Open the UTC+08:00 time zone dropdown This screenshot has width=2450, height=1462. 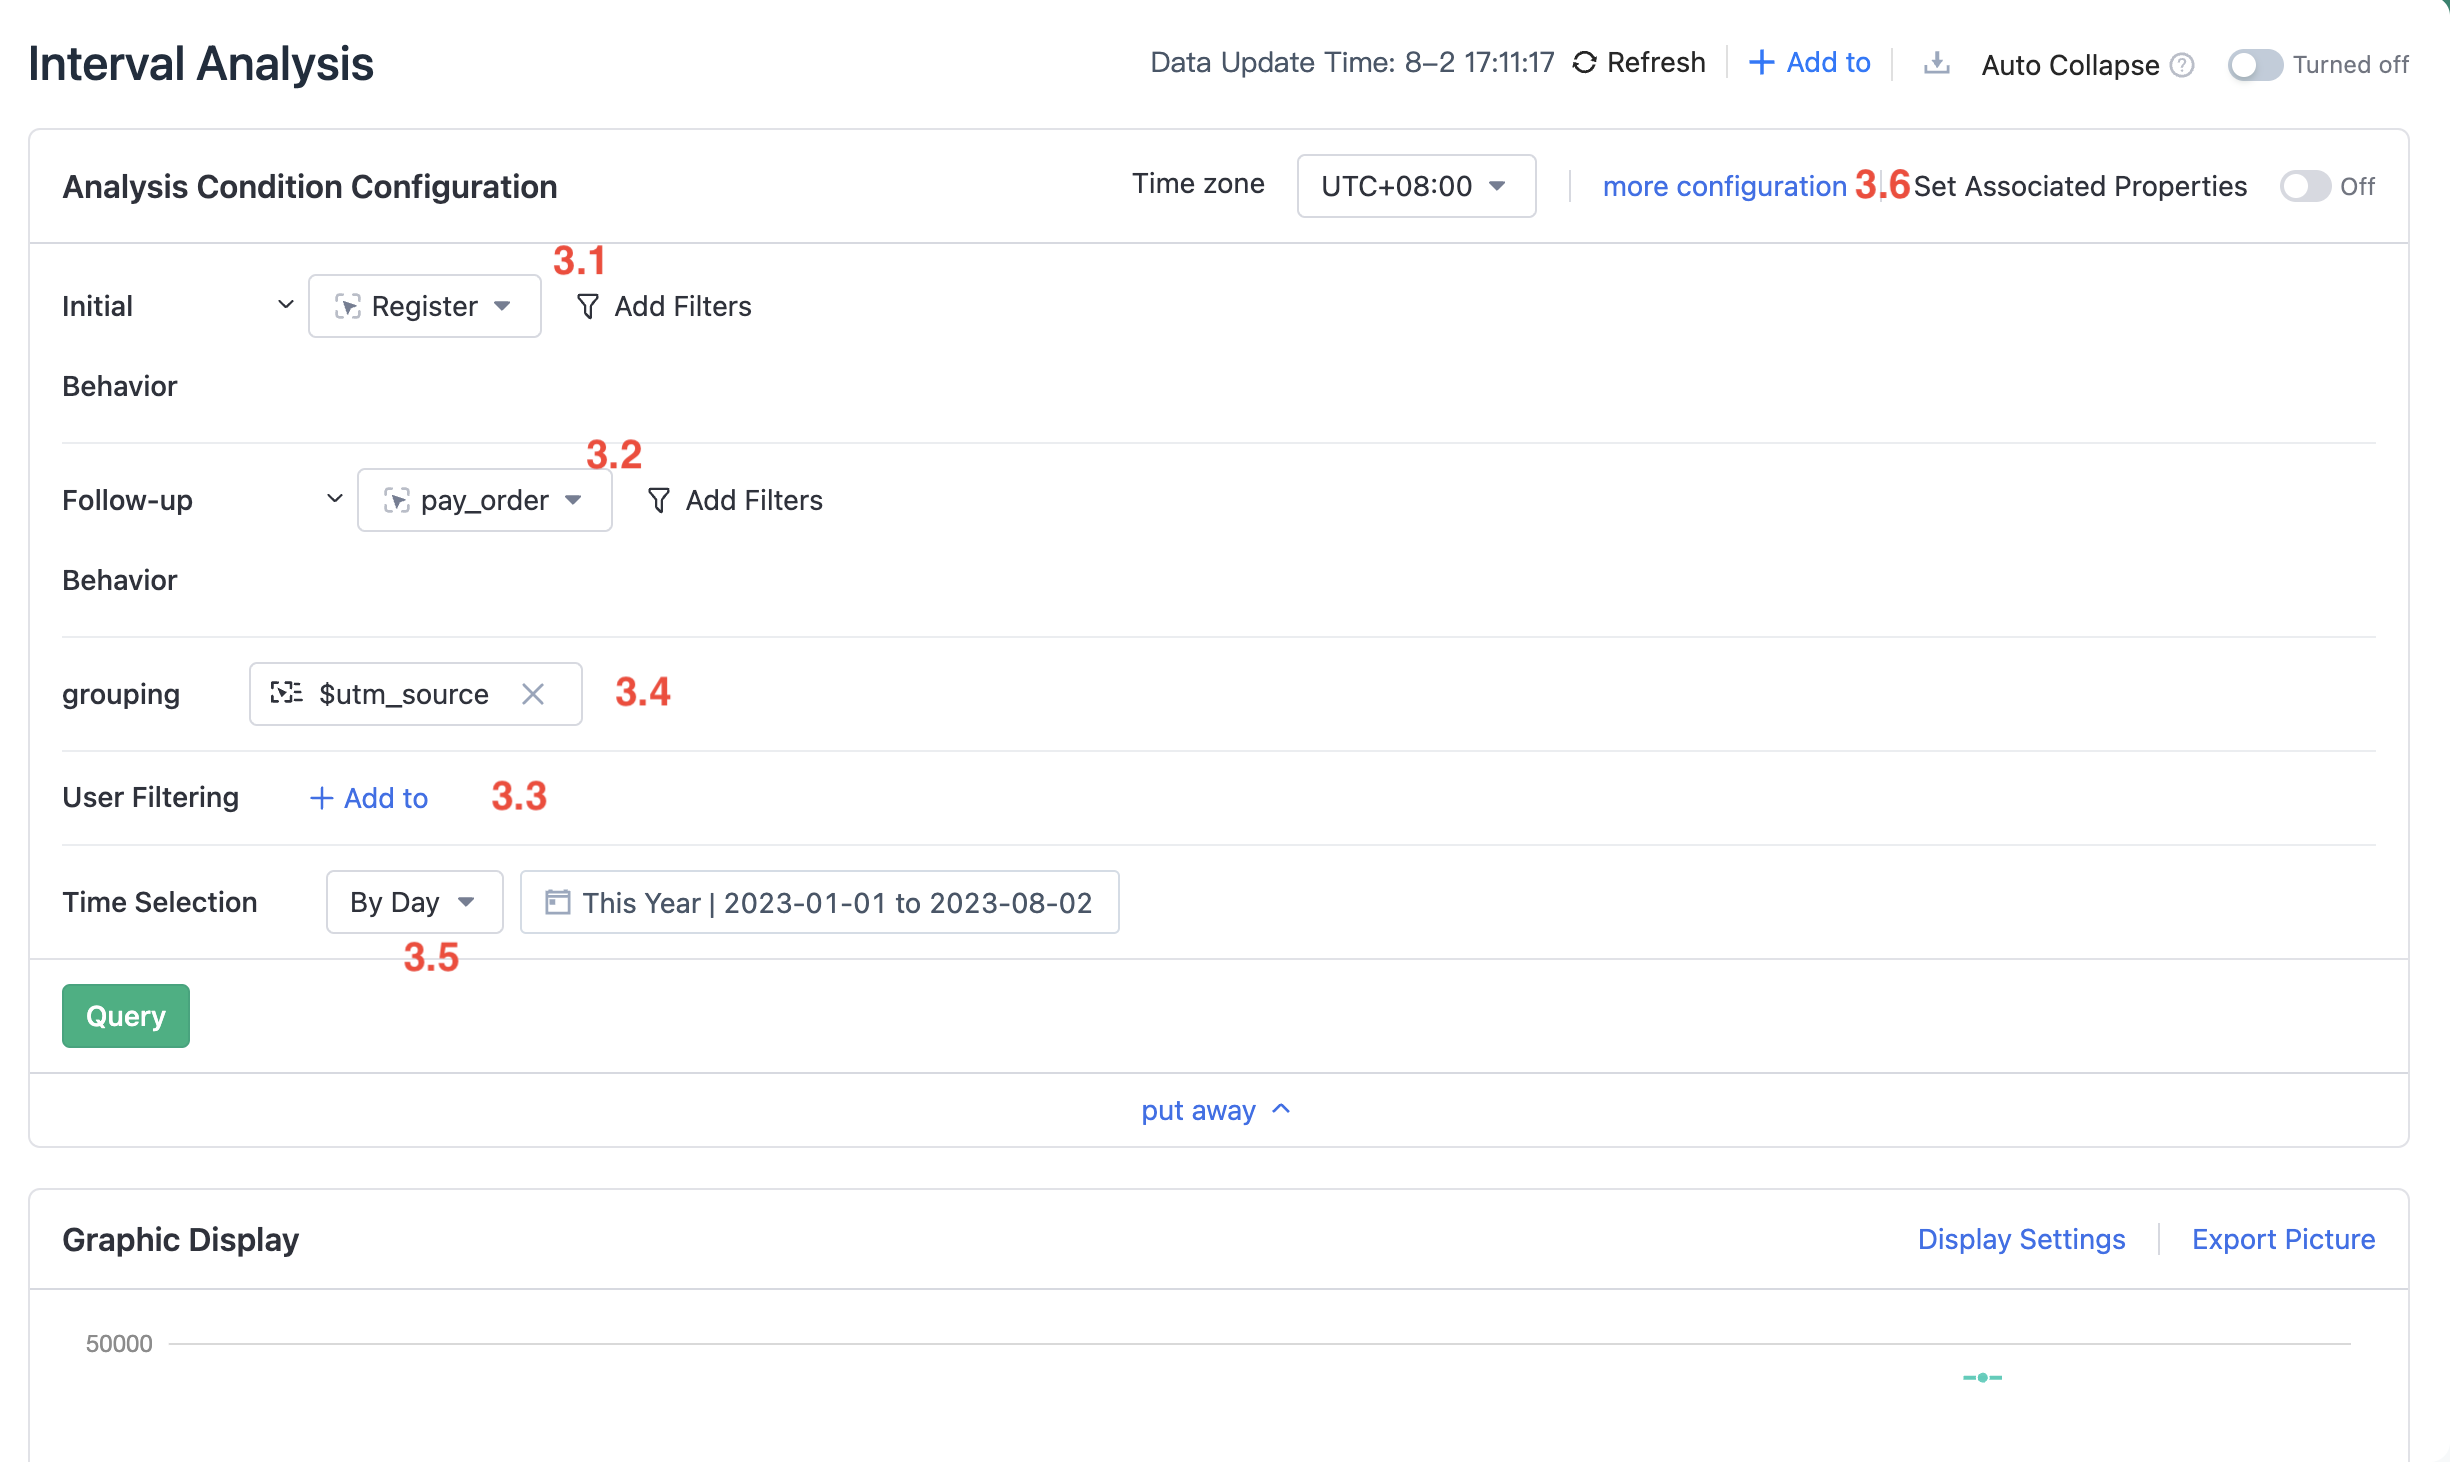[x=1415, y=186]
